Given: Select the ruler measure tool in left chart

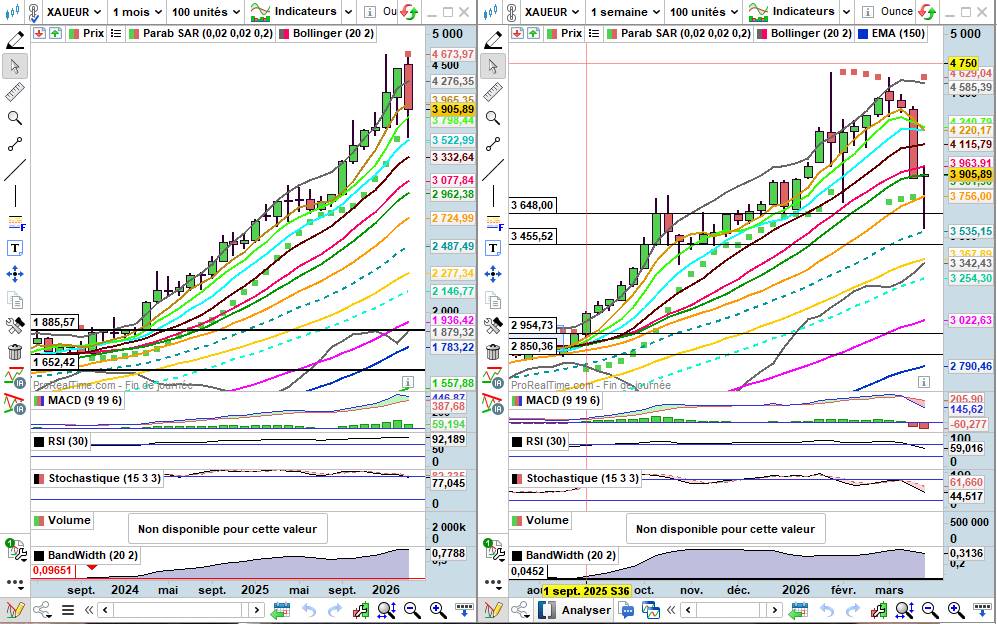Looking at the screenshot, I should tap(15, 92).
